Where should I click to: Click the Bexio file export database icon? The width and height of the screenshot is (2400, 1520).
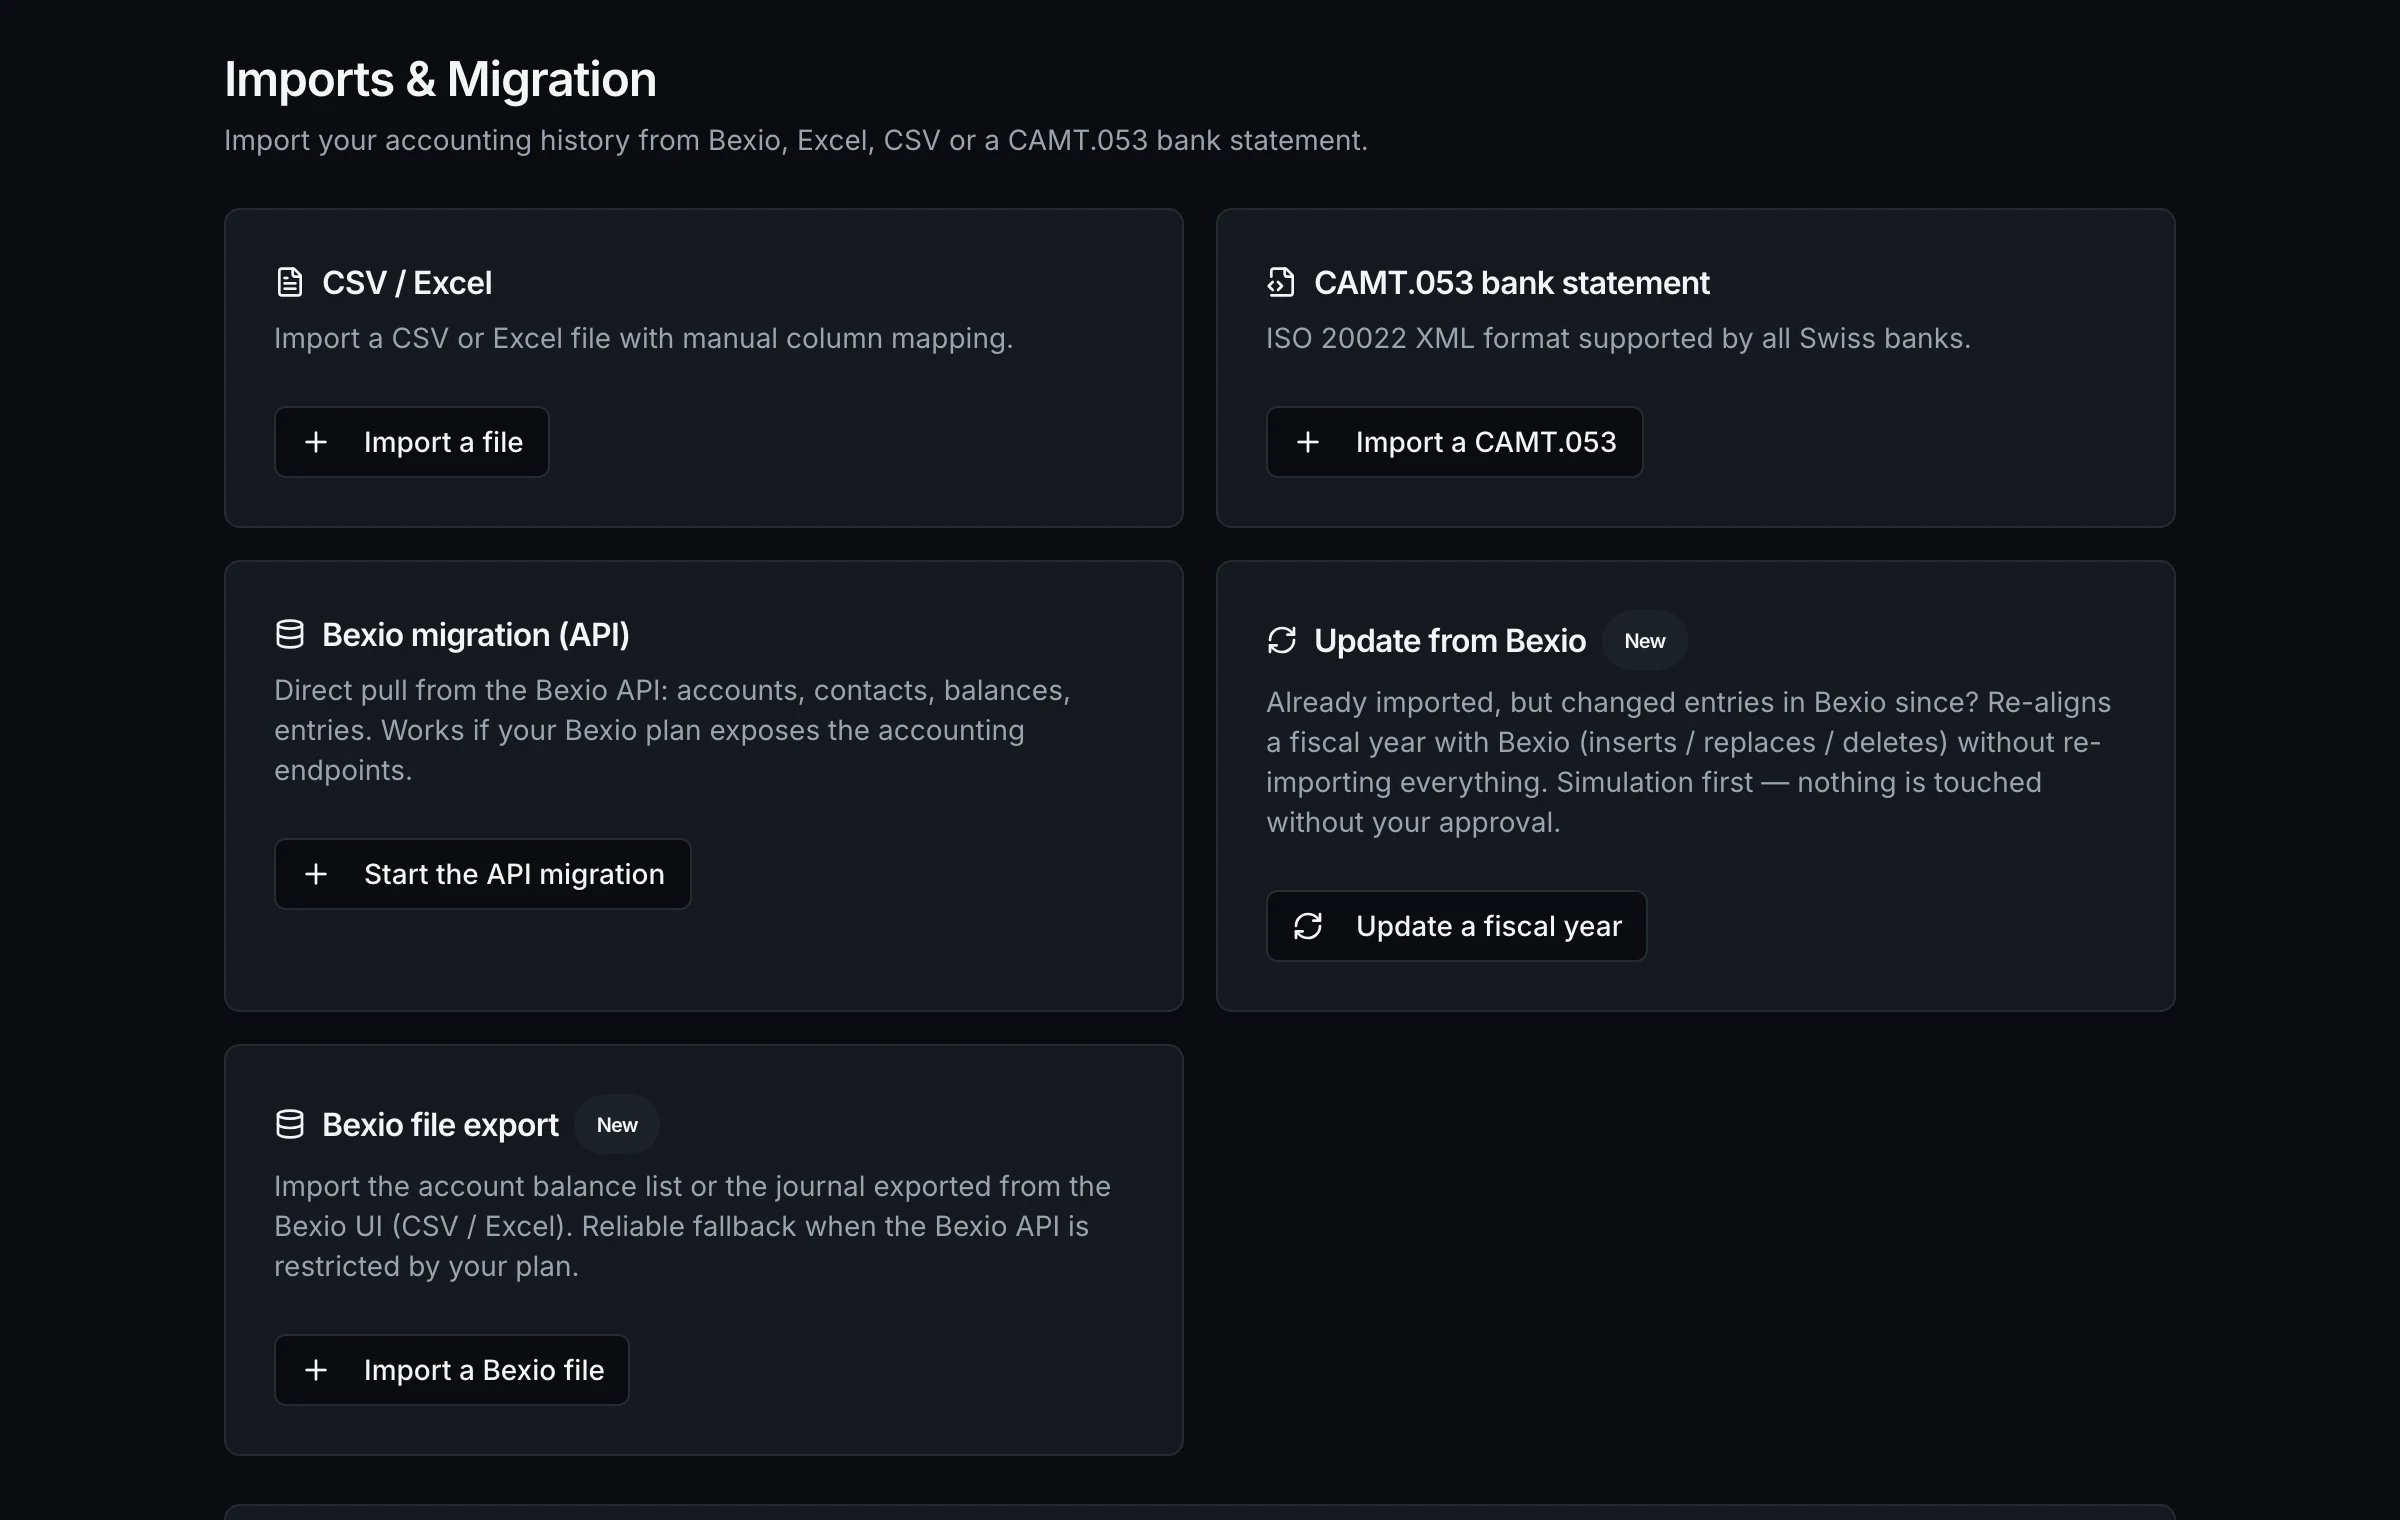click(x=289, y=1125)
